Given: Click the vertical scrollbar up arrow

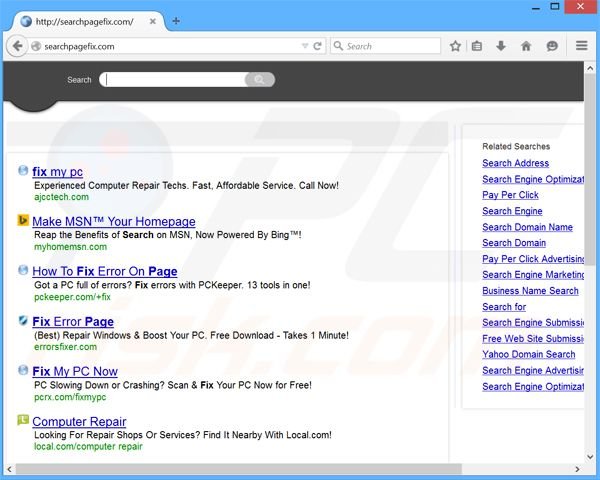Looking at the screenshot, I should pos(590,69).
